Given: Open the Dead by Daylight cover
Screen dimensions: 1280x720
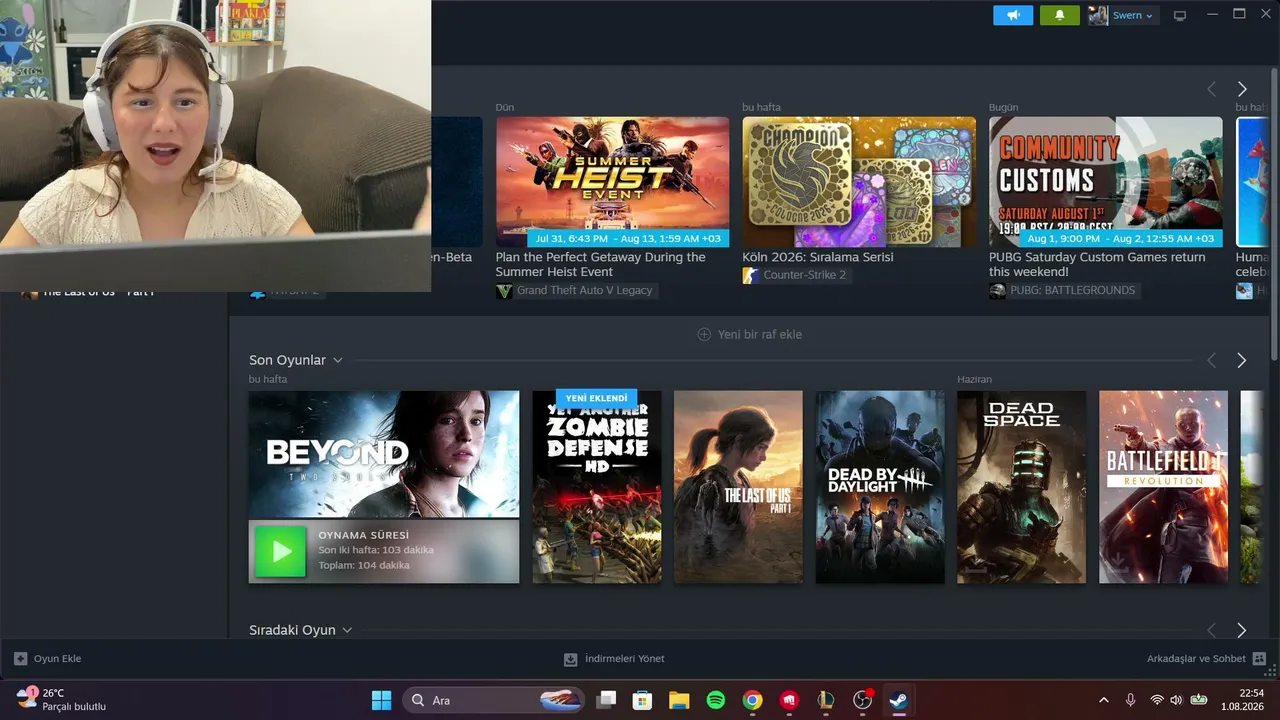Looking at the screenshot, I should pyautogui.click(x=880, y=487).
